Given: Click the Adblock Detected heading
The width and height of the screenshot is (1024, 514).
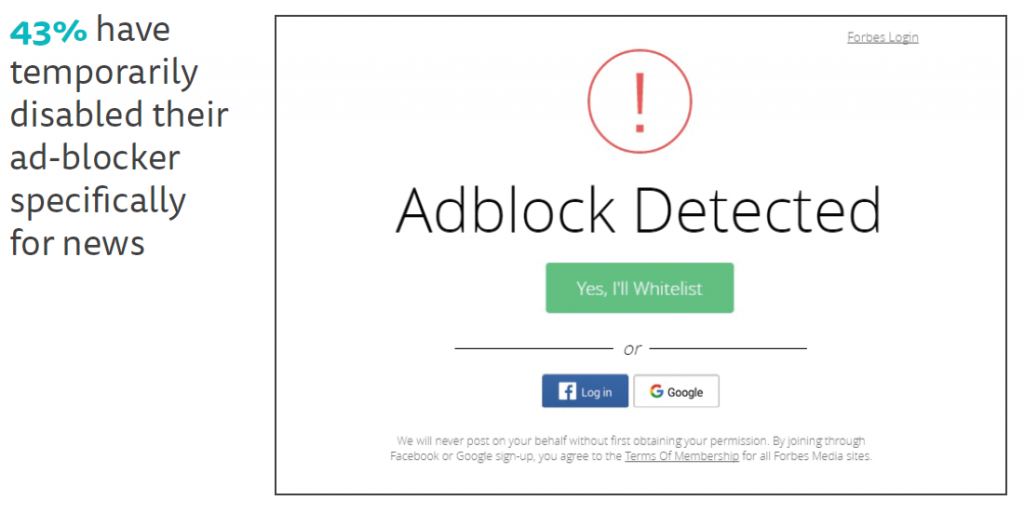Looking at the screenshot, I should 639,211.
